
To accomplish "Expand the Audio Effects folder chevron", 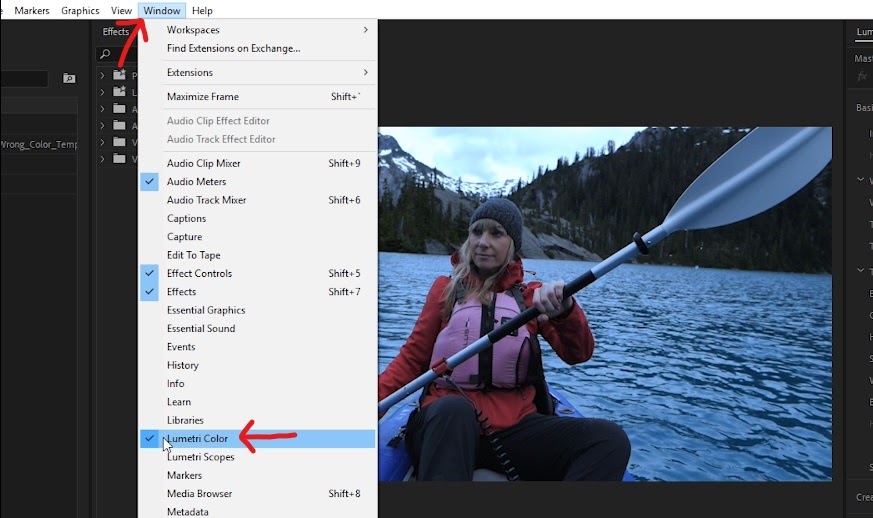I will tap(102, 109).
